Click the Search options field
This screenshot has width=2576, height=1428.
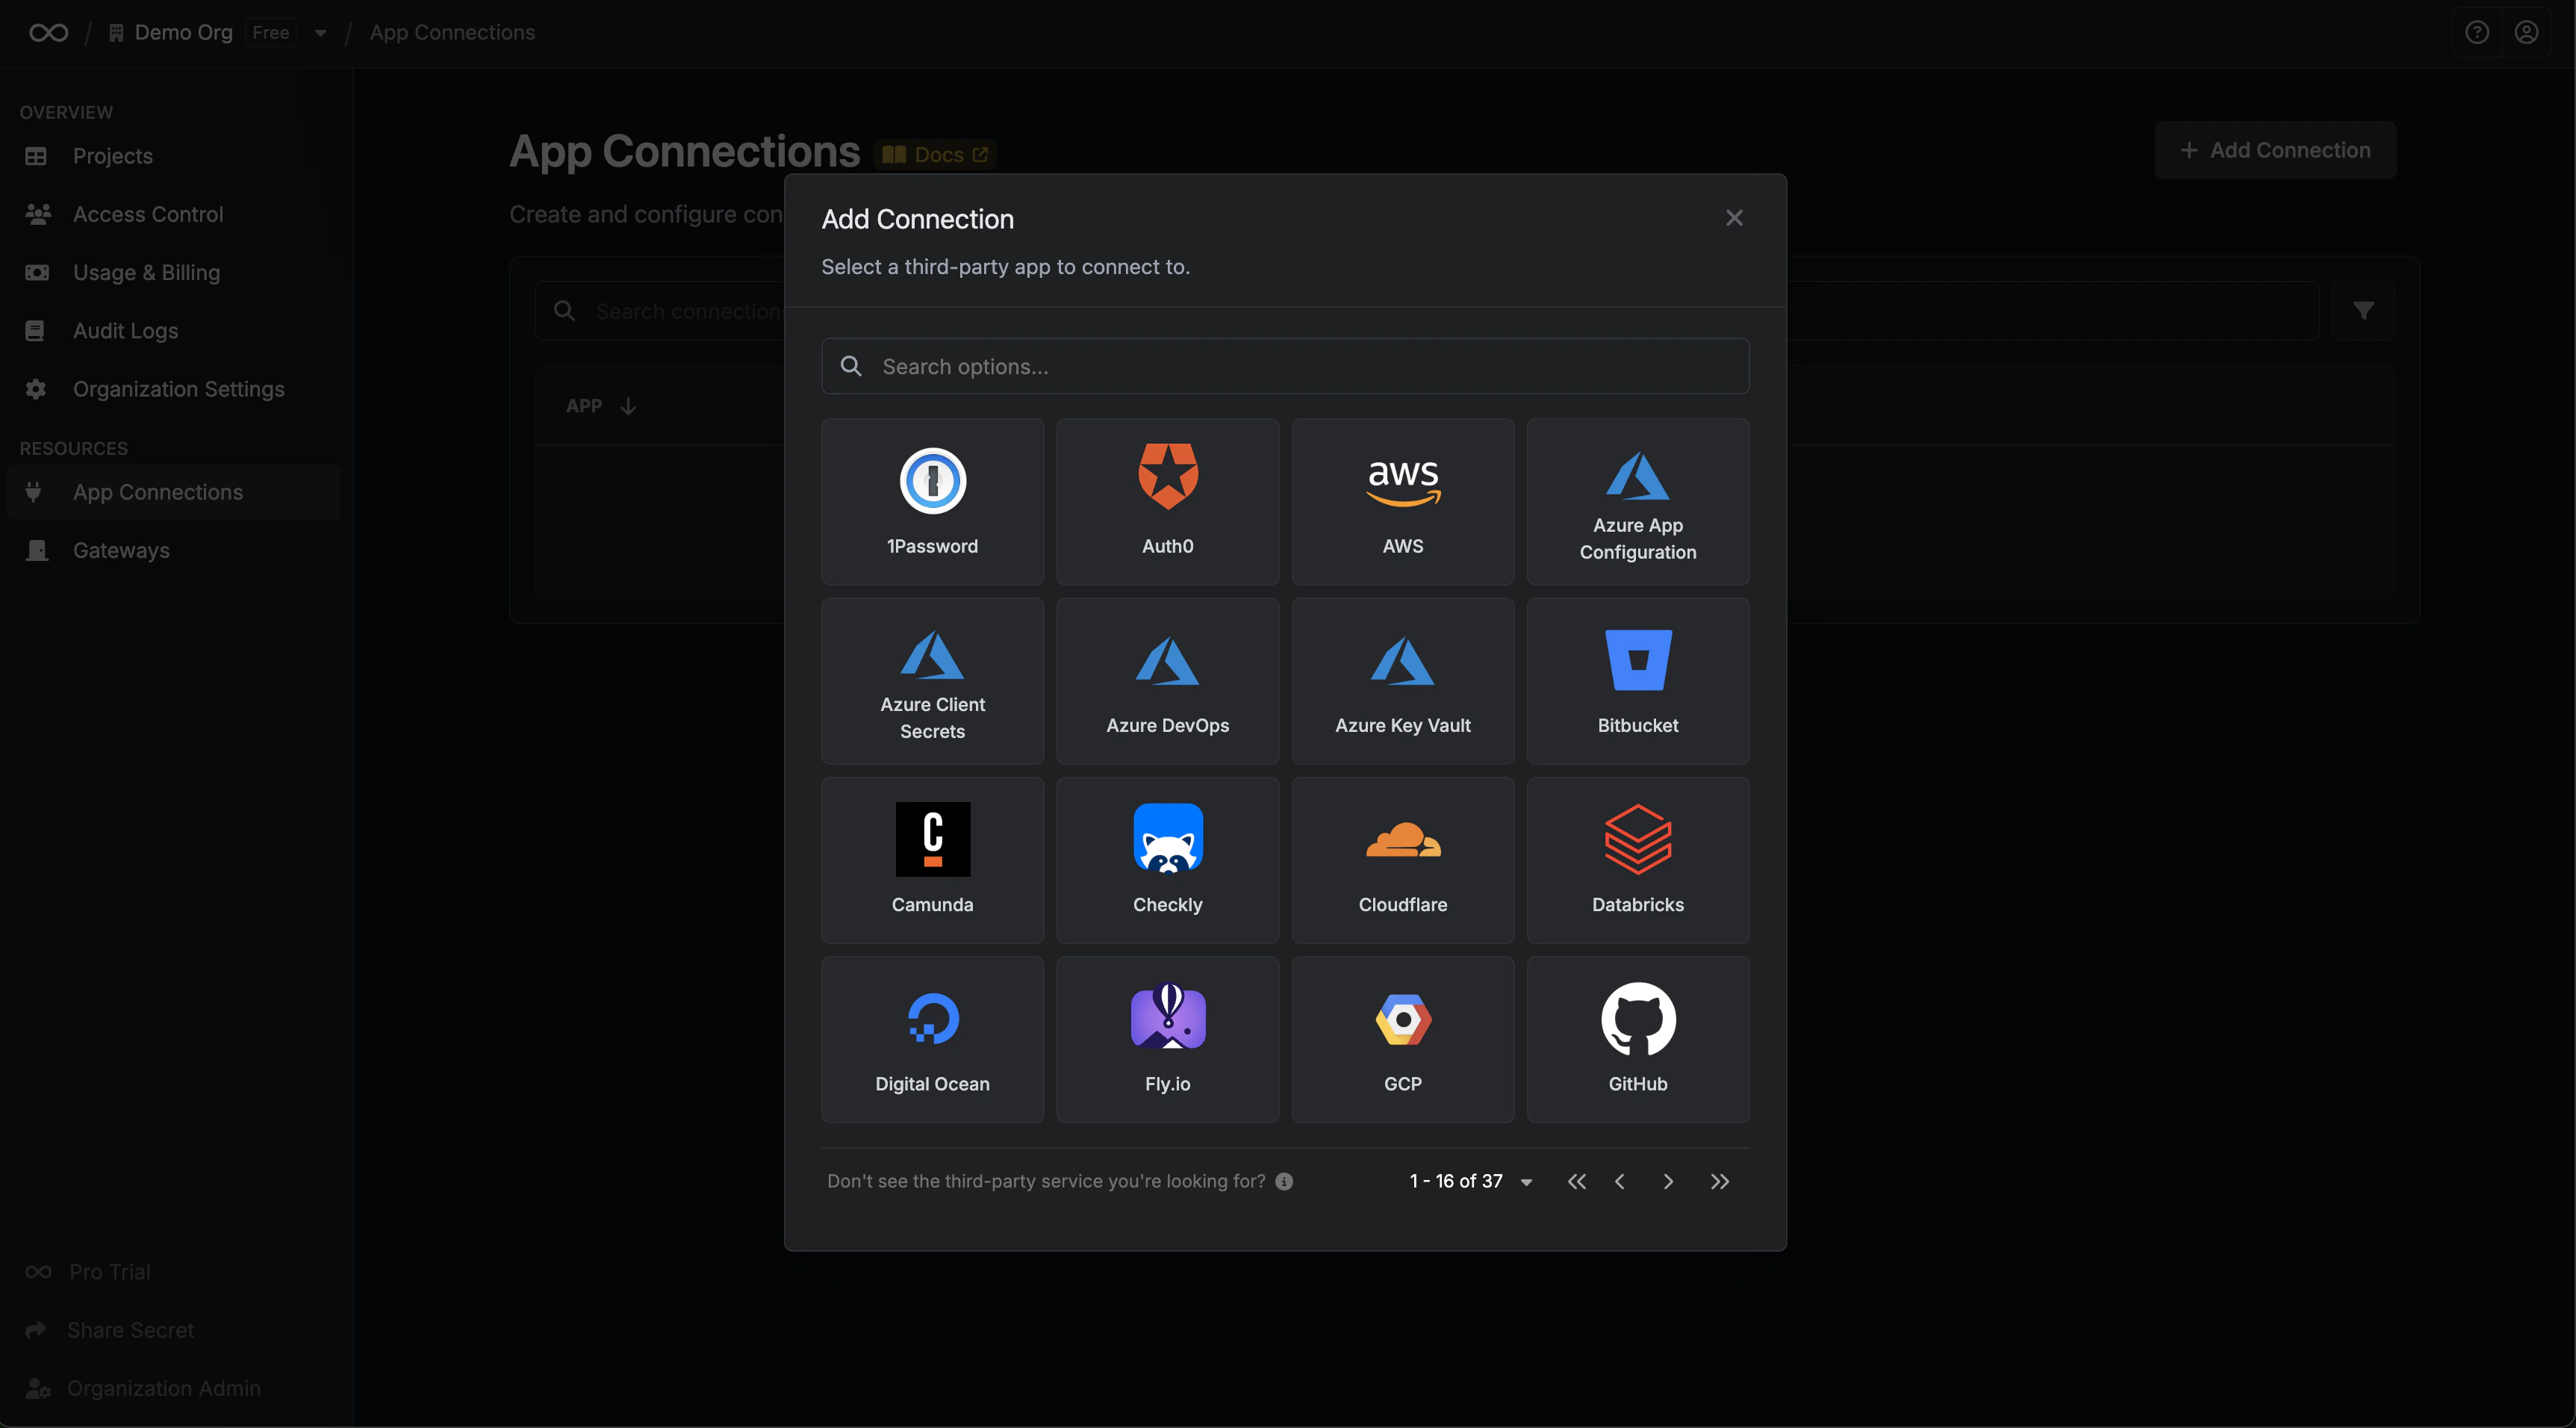tap(1285, 366)
